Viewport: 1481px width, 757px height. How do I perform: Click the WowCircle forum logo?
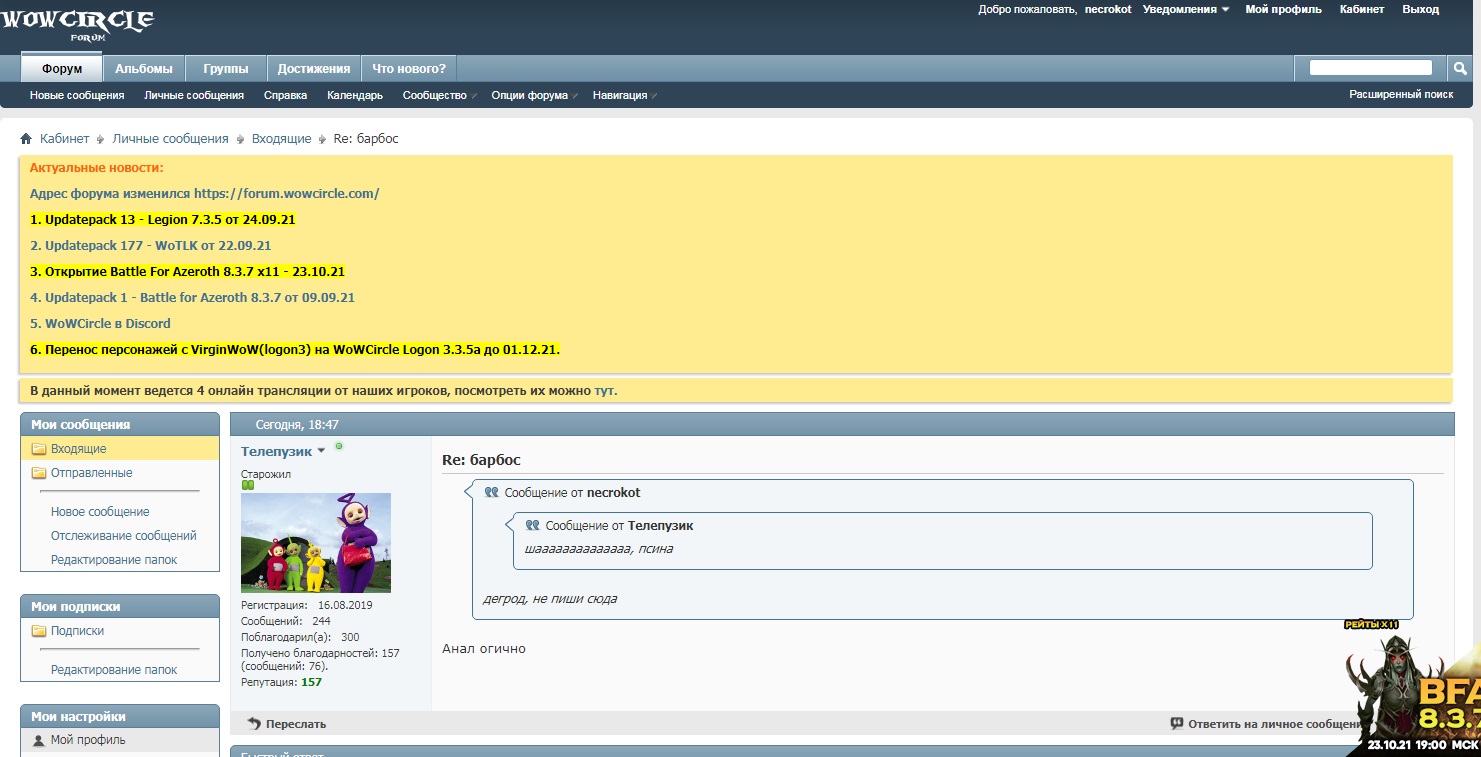point(78,23)
